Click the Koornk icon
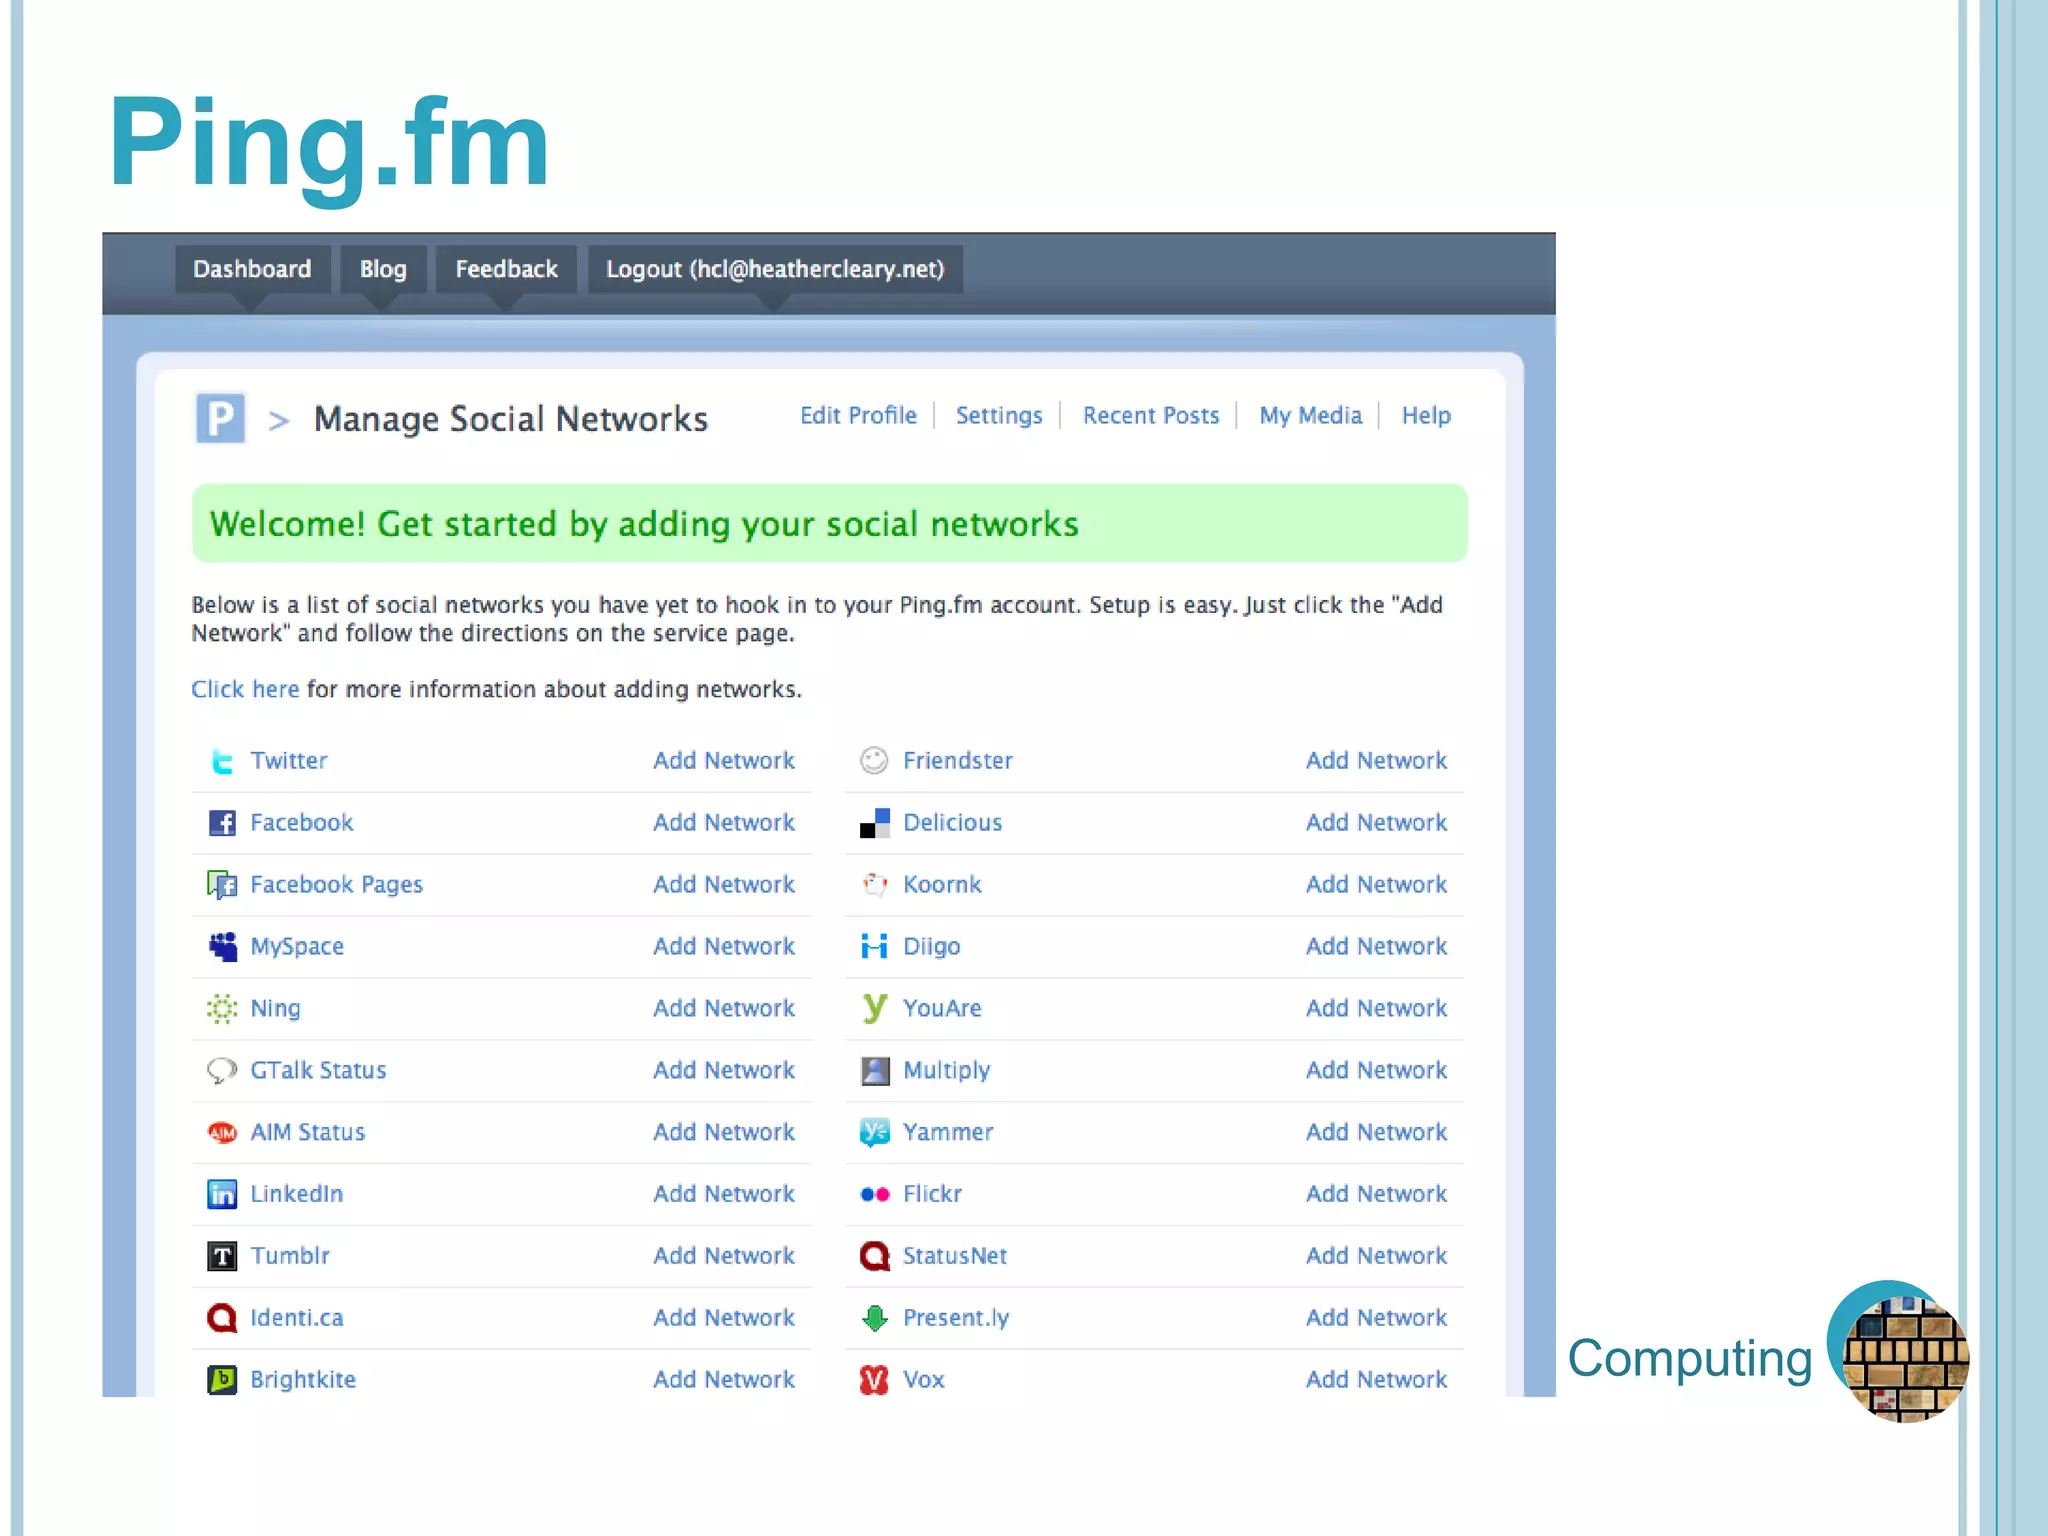Viewport: 2048px width, 1536px height. (x=874, y=885)
